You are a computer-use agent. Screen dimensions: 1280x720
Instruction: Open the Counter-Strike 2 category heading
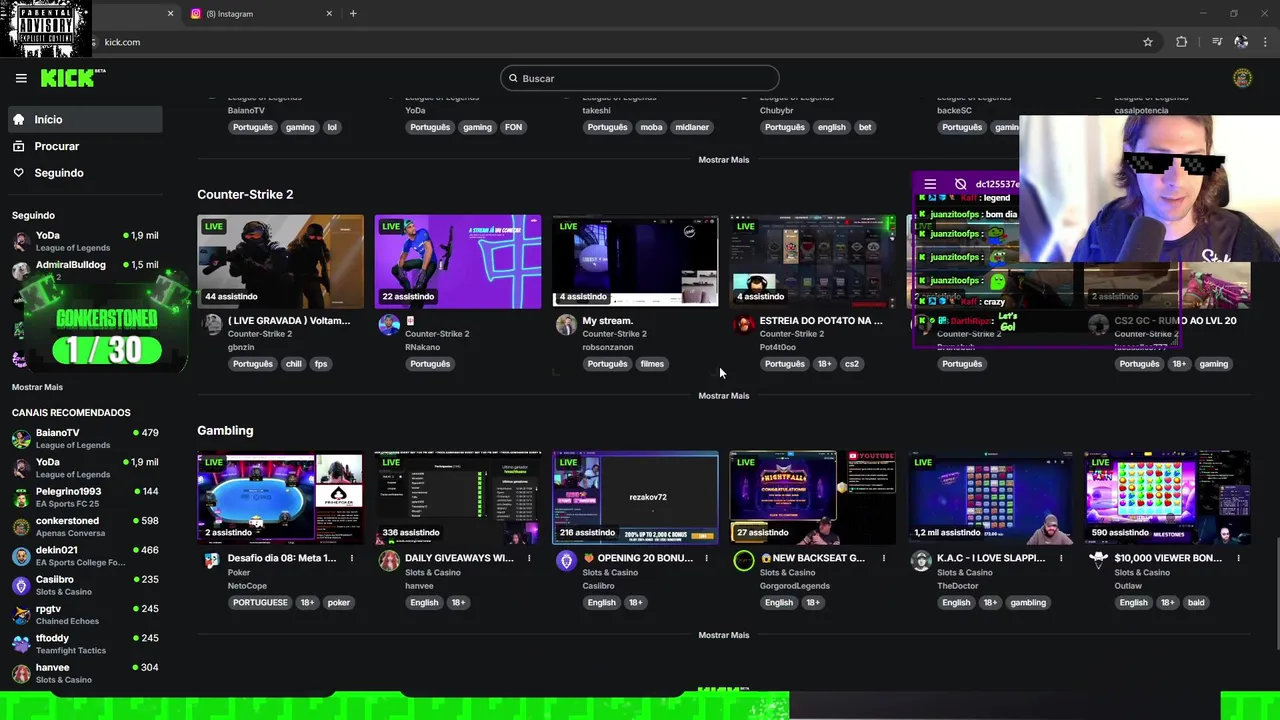click(245, 194)
